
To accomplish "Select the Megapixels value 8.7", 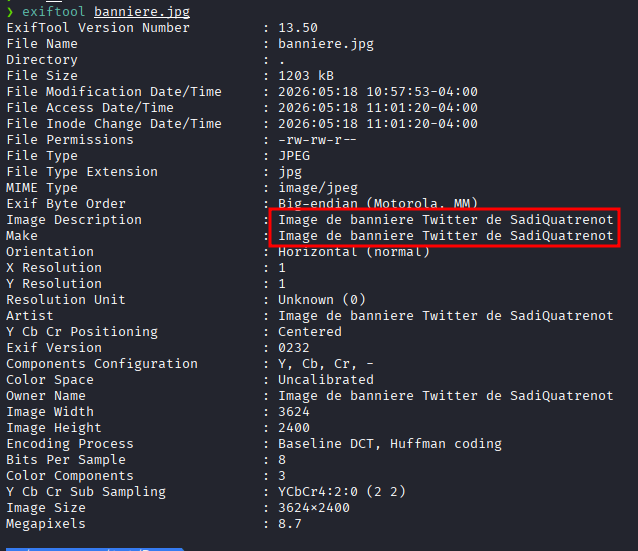I will (290, 524).
